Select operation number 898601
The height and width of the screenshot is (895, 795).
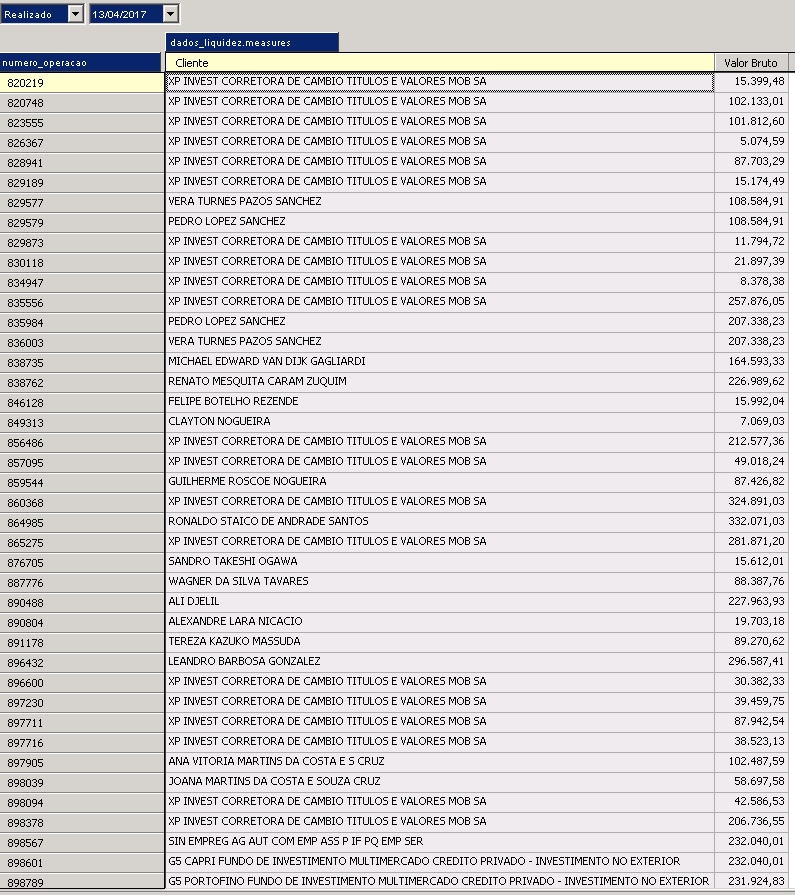[x=82, y=862]
